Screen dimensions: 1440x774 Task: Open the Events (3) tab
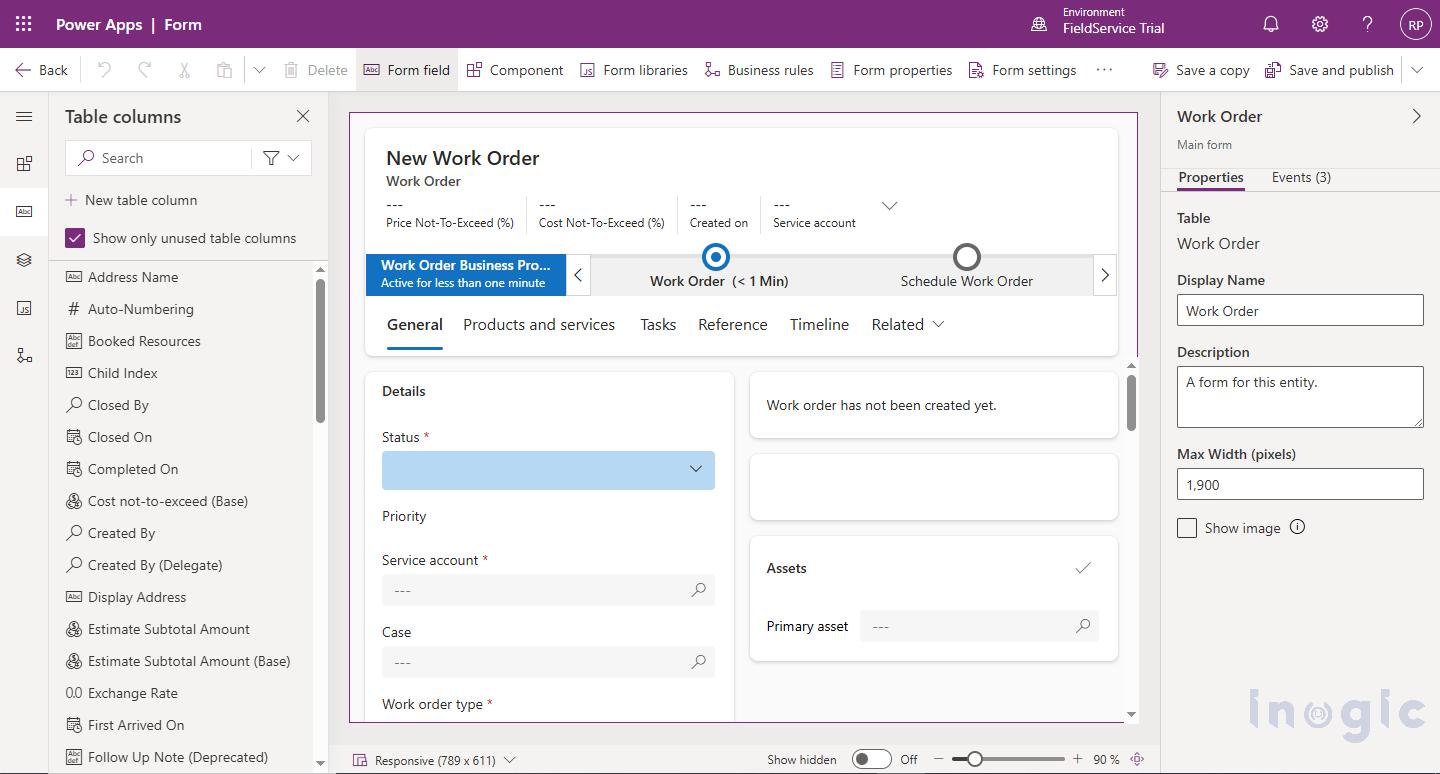[1301, 177]
